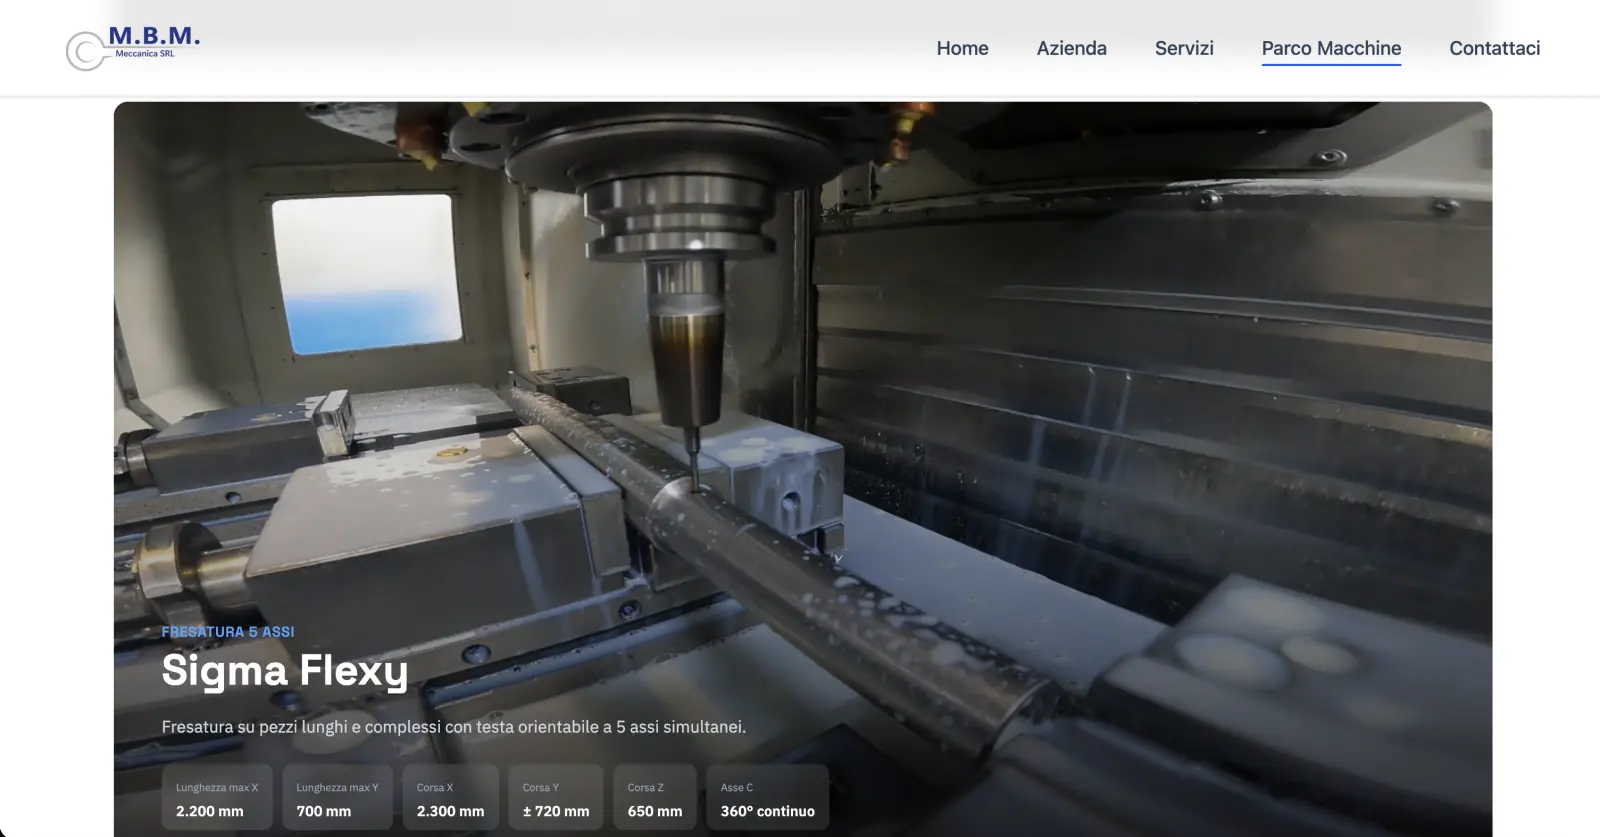Open the Servizi page
Image resolution: width=1600 pixels, height=837 pixels.
click(1184, 48)
